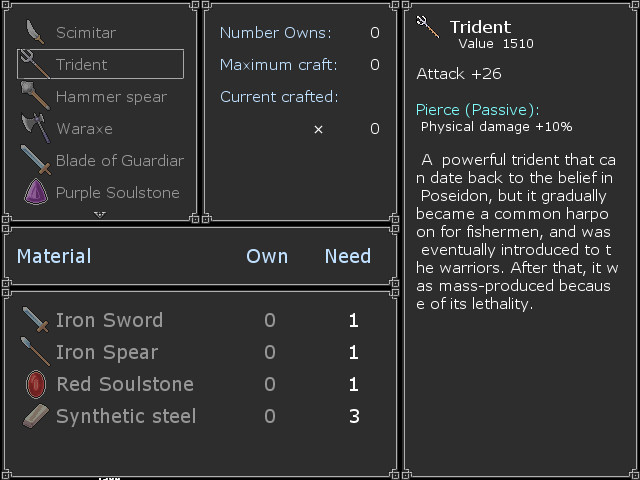Click the Pierce (Passive) skill label
This screenshot has width=640, height=480.
[x=477, y=110]
